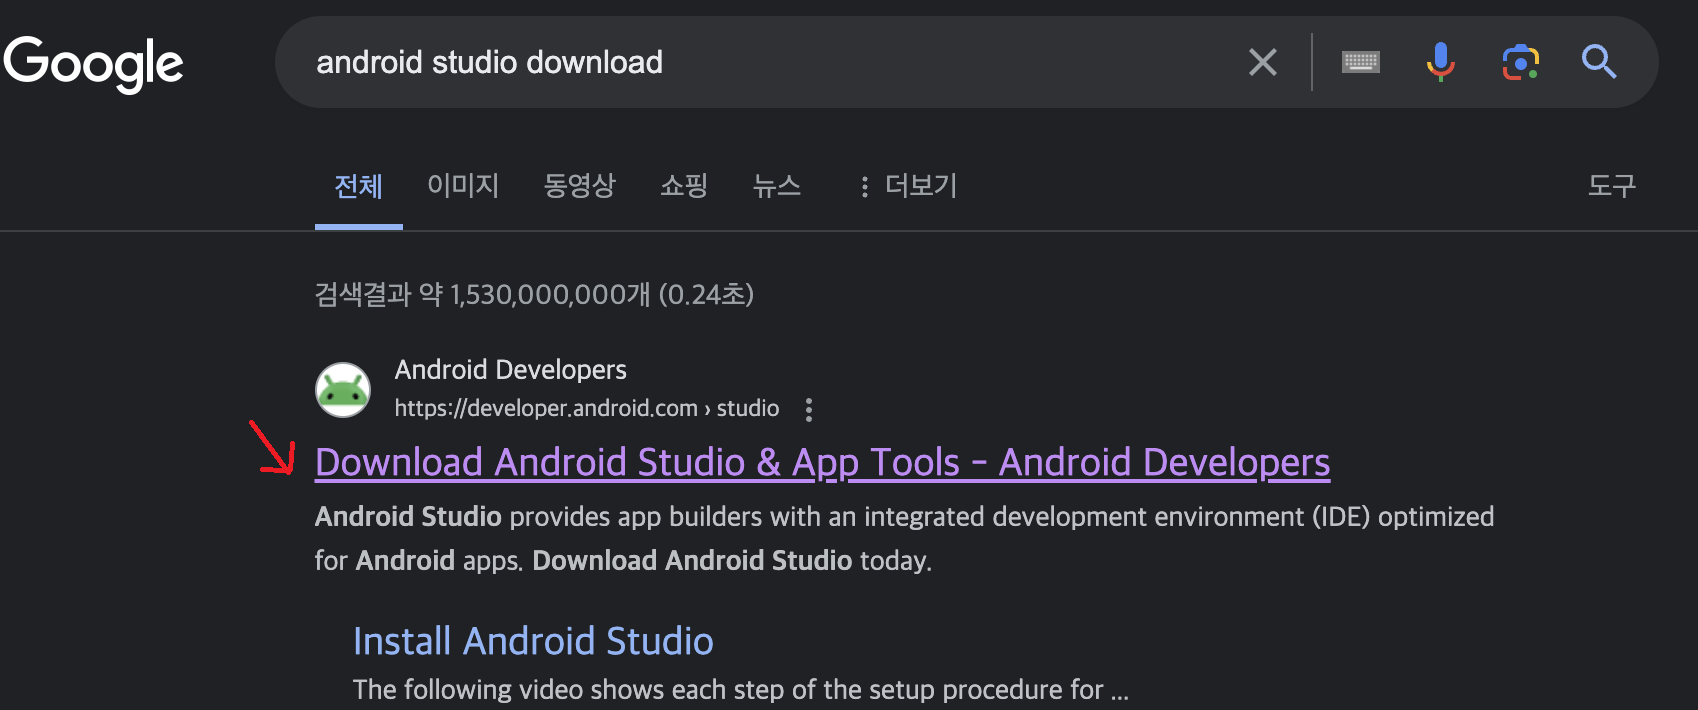Switch to the 동영상 tab
Screen dimensions: 1698x710
[x=579, y=186]
